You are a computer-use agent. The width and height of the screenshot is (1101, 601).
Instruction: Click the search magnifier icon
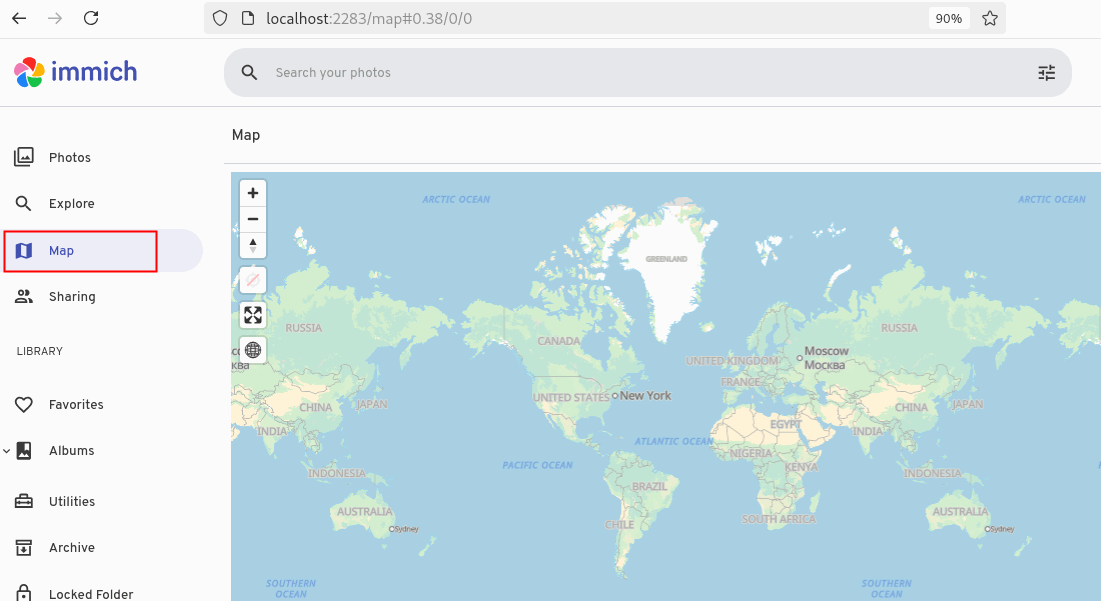pyautogui.click(x=249, y=73)
